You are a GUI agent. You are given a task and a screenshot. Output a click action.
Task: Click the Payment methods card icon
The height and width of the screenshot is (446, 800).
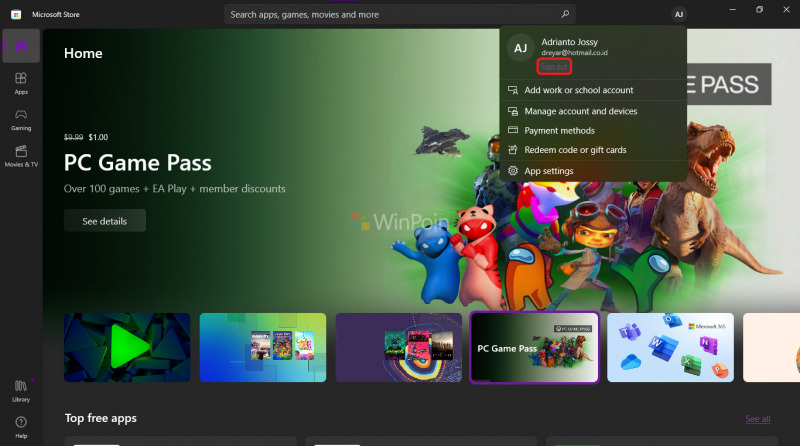(x=513, y=130)
